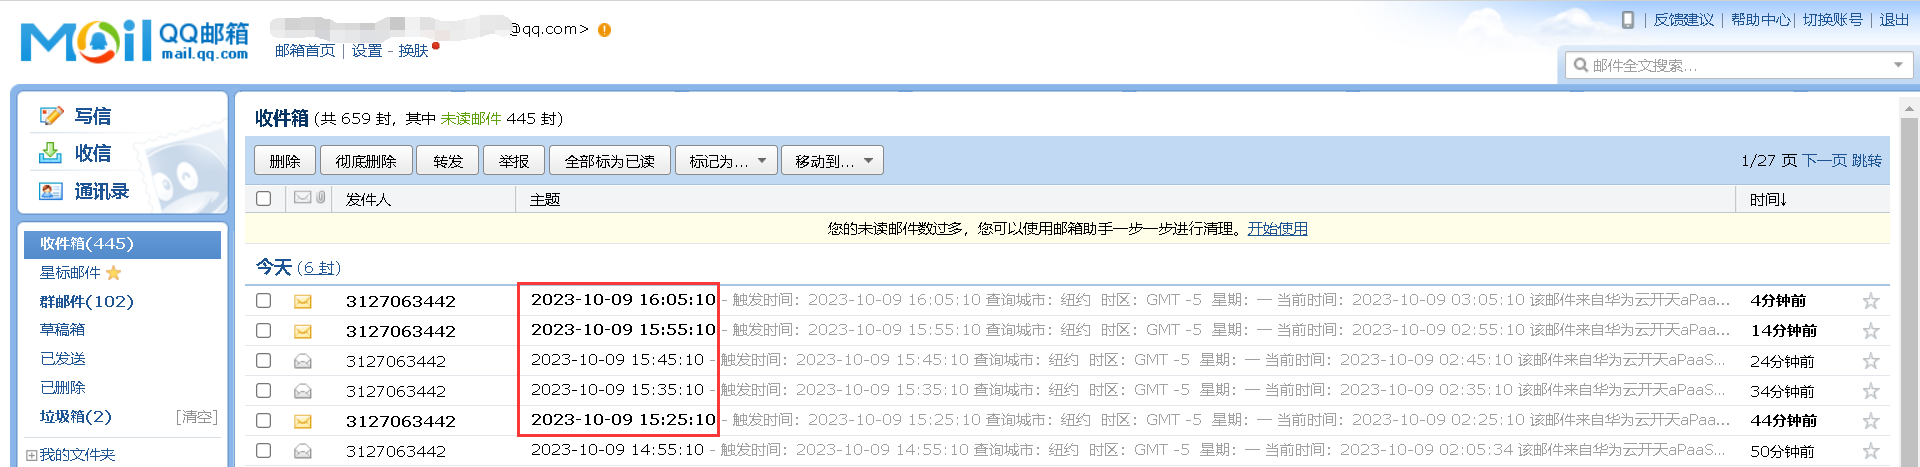Click the unread envelope icon for 15:25:10 mail
Image resolution: width=1920 pixels, height=467 pixels.
coord(302,421)
